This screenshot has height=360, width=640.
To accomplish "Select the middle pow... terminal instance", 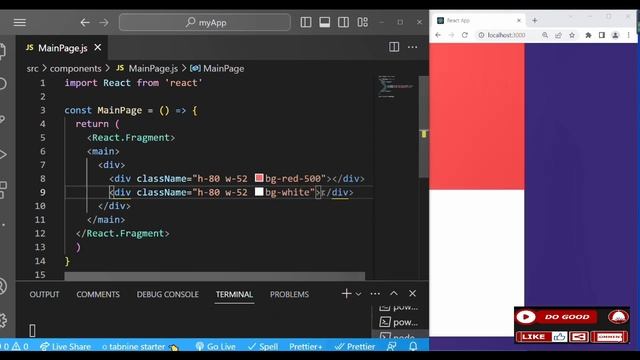I will 399,322.
